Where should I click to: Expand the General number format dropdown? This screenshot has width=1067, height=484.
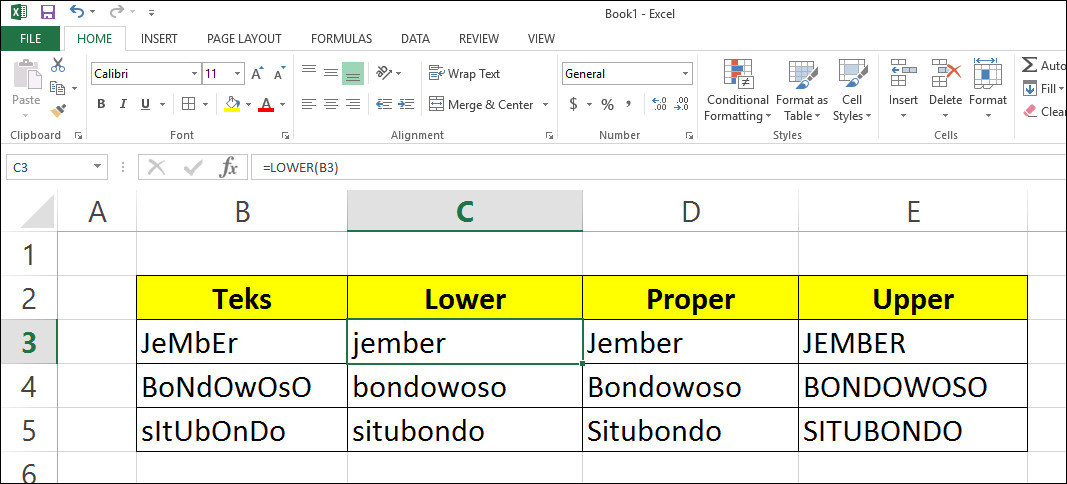[685, 74]
